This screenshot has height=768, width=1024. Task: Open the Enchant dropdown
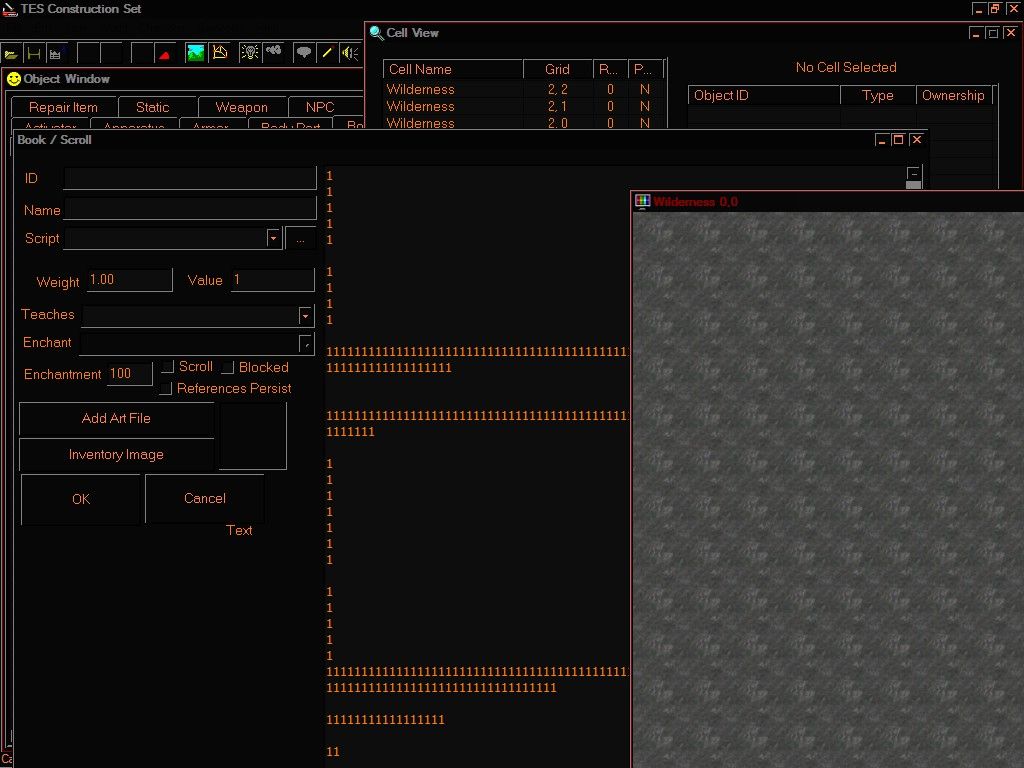(306, 344)
